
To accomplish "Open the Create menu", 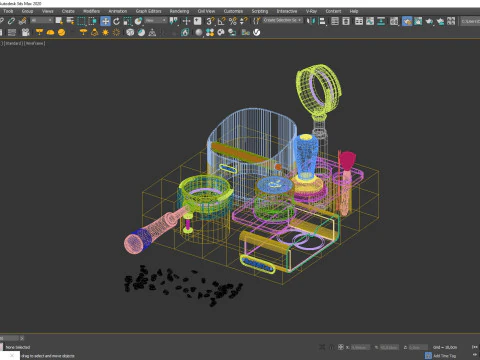I will pos(68,11).
